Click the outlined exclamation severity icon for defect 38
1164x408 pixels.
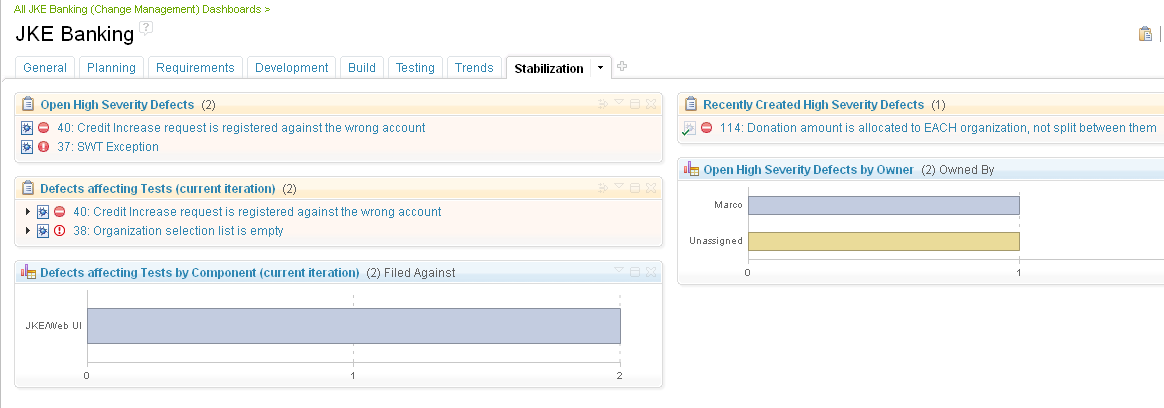coord(60,231)
